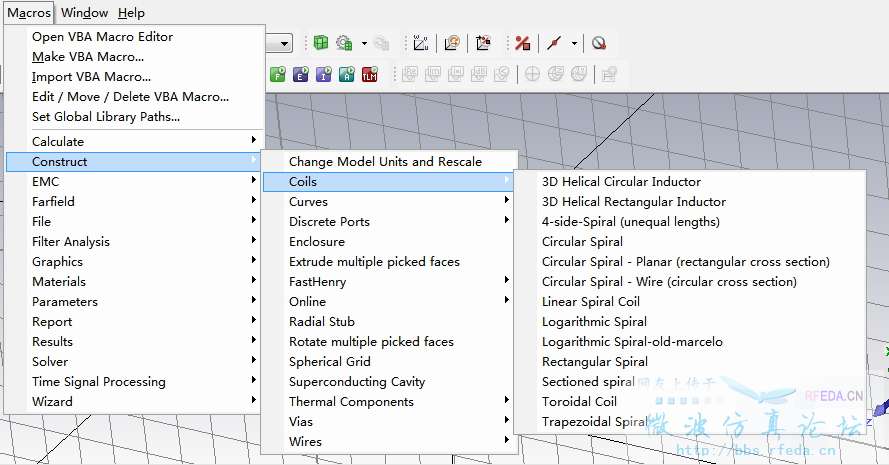The image size is (889, 465).
Task: Open the Time Signal Processing entry
Action: click(134, 382)
